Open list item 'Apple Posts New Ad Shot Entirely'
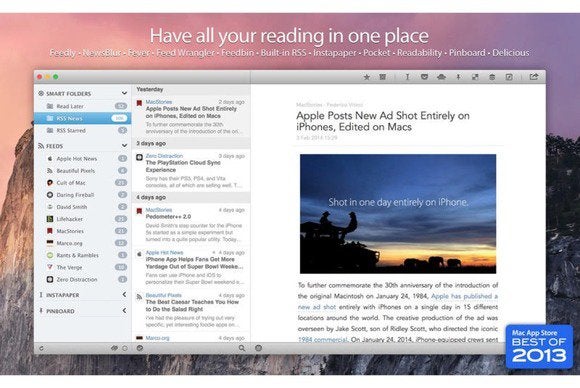580x388 pixels. 191,117
